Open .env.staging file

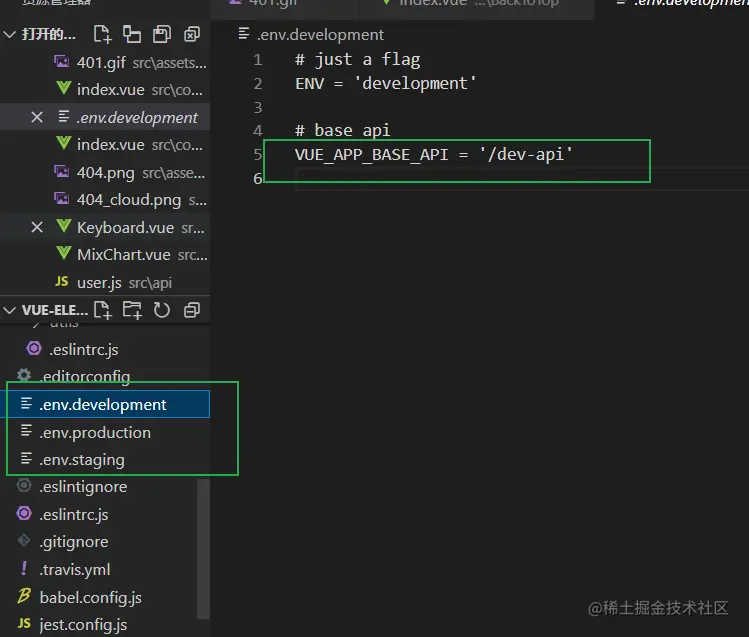pyautogui.click(x=105, y=459)
